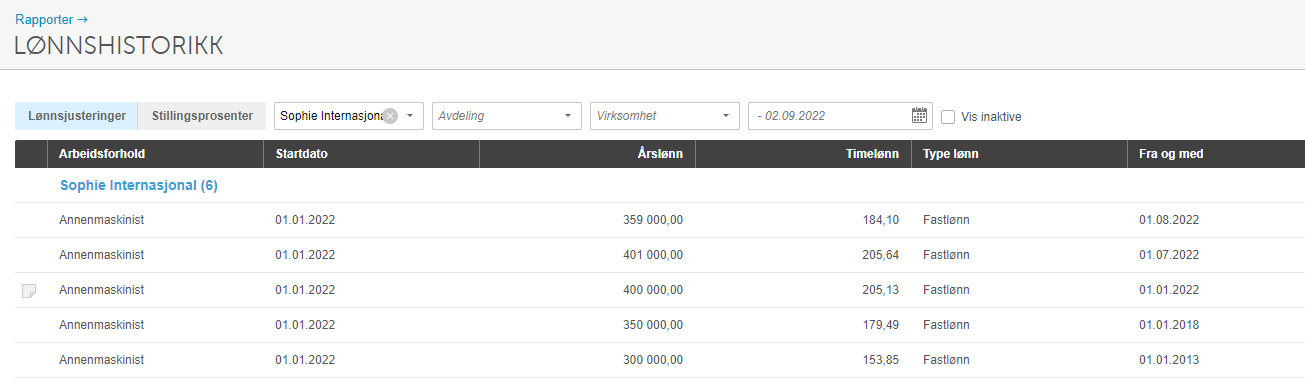Screen dimensions: 1305x383
Task: Click Annenmaskinist in the 359 000,00 row
Action: coord(102,220)
